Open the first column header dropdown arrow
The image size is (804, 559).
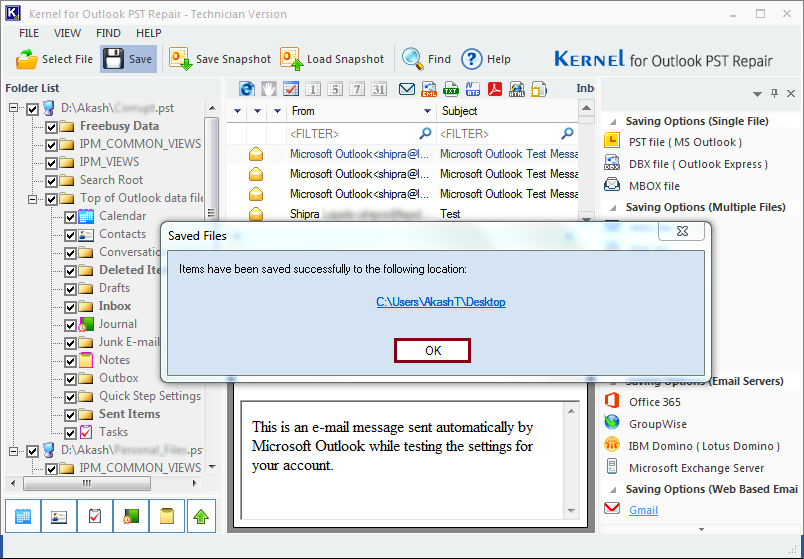point(237,111)
